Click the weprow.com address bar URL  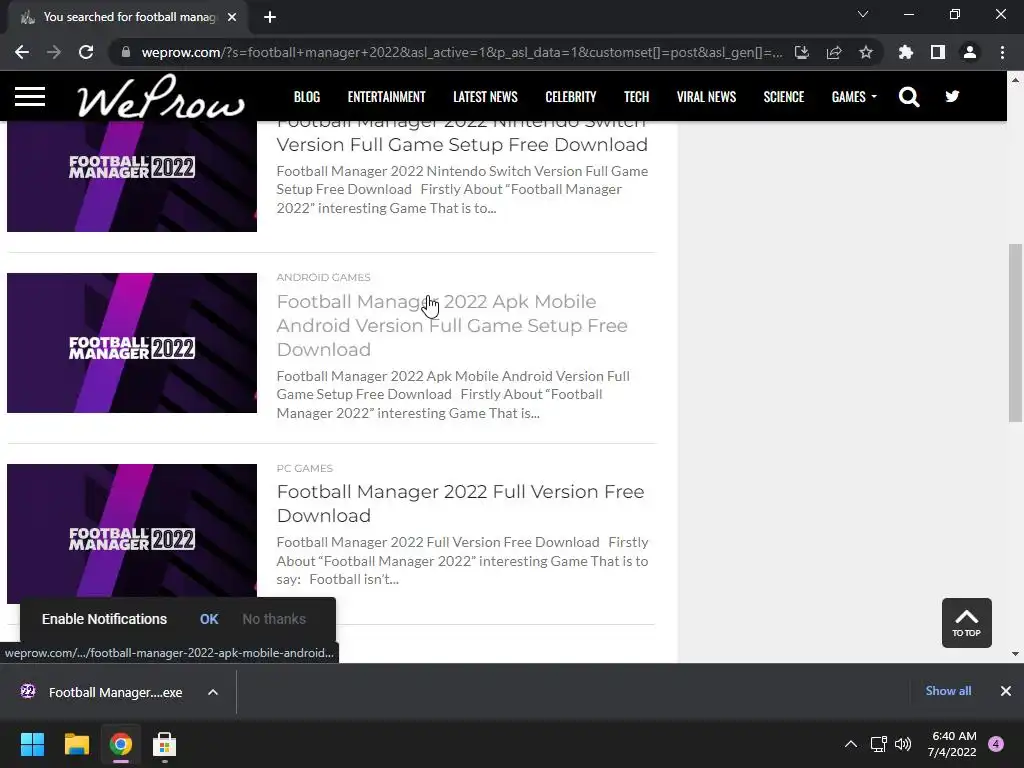pyautogui.click(x=462, y=52)
